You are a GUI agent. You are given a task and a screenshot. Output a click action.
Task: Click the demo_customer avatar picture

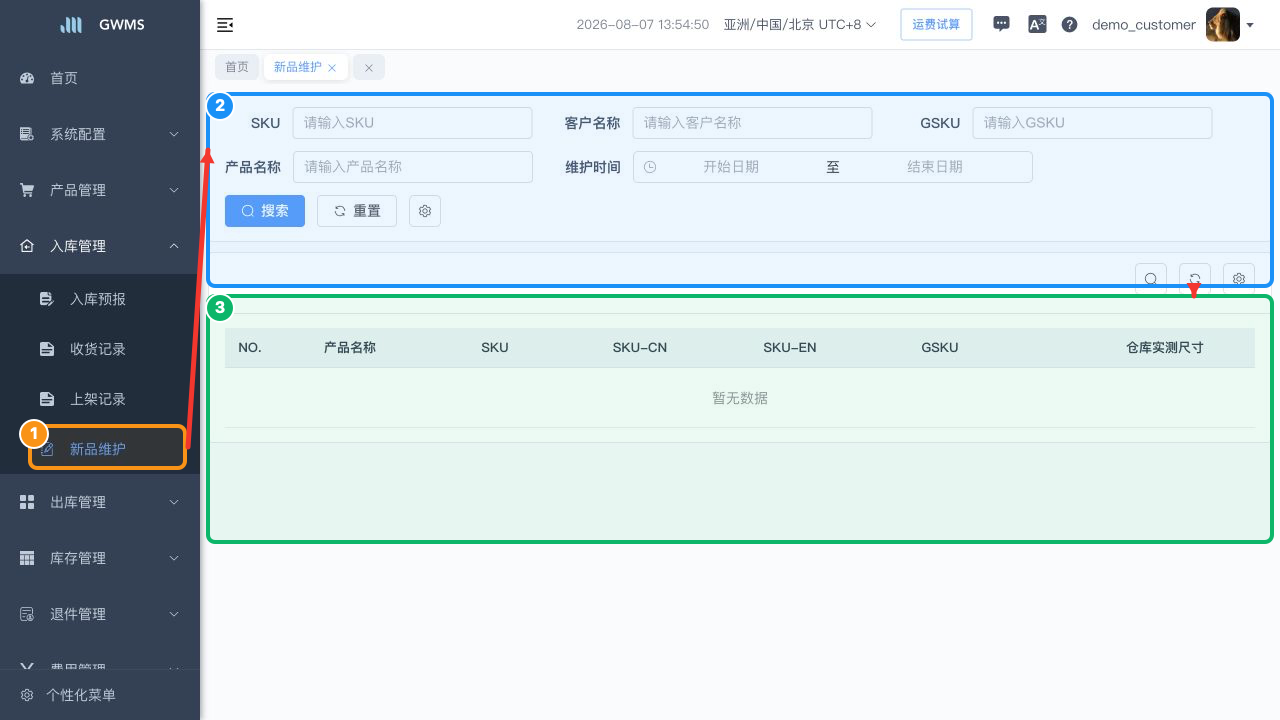[x=1222, y=24]
